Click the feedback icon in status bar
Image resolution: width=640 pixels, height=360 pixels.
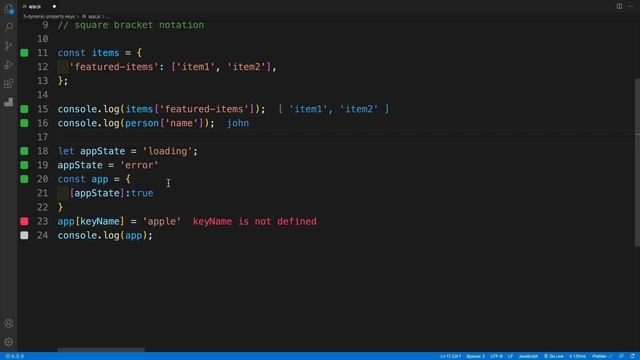(621, 356)
